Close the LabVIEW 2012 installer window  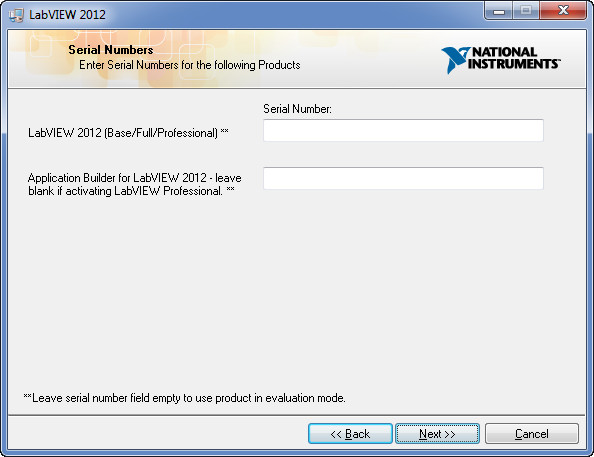[563, 11]
